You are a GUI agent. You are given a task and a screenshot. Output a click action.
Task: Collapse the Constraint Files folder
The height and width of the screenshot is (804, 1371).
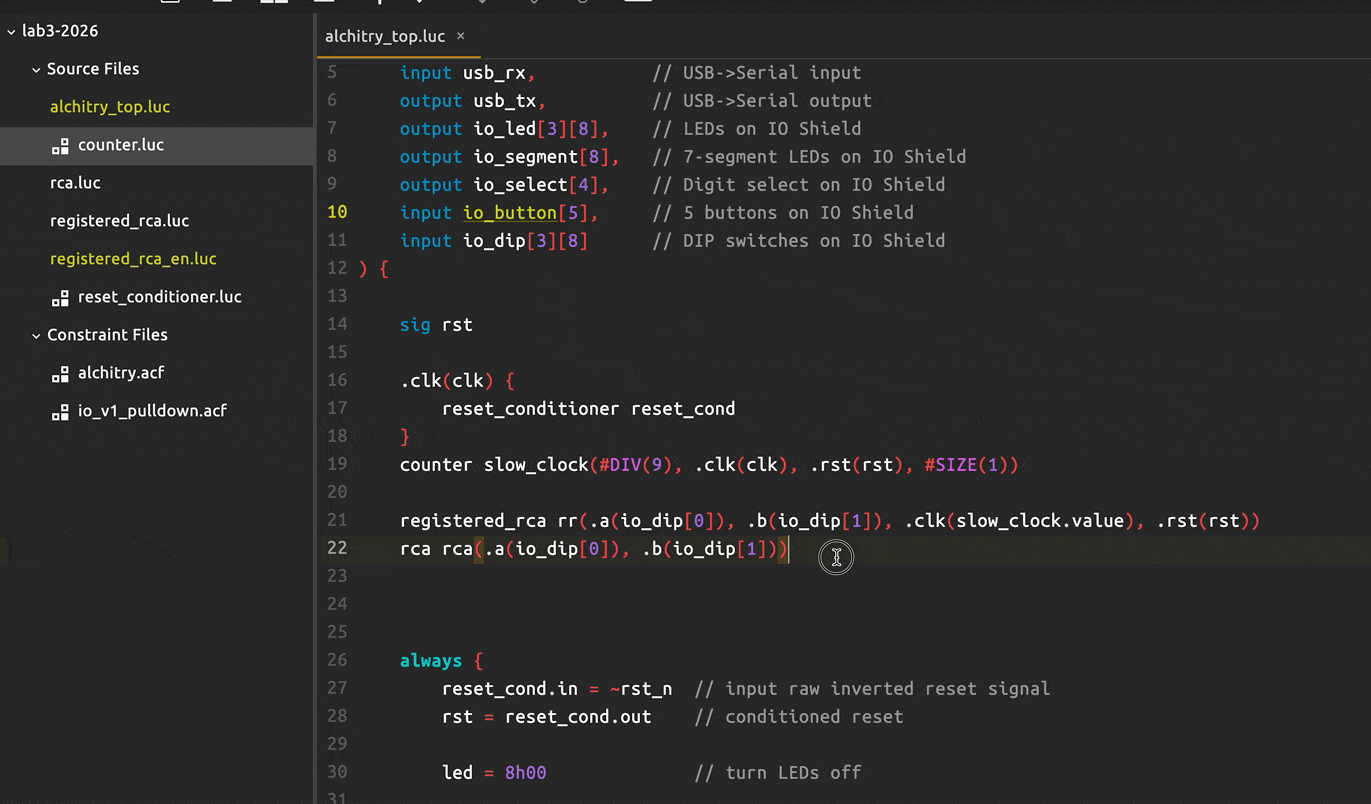point(36,335)
